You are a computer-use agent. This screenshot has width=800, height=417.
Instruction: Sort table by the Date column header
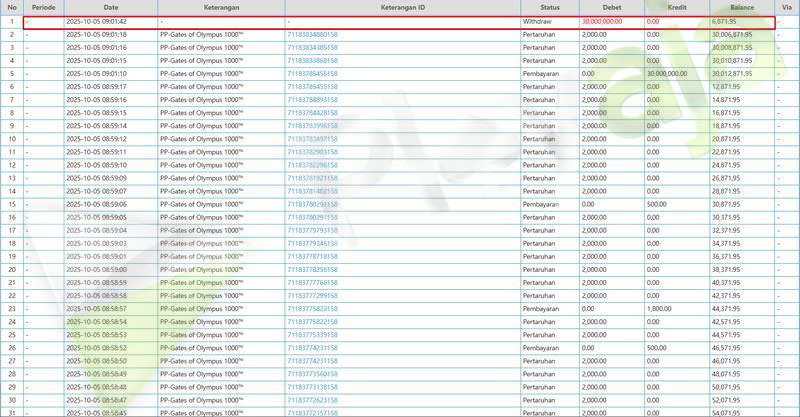(x=109, y=7)
